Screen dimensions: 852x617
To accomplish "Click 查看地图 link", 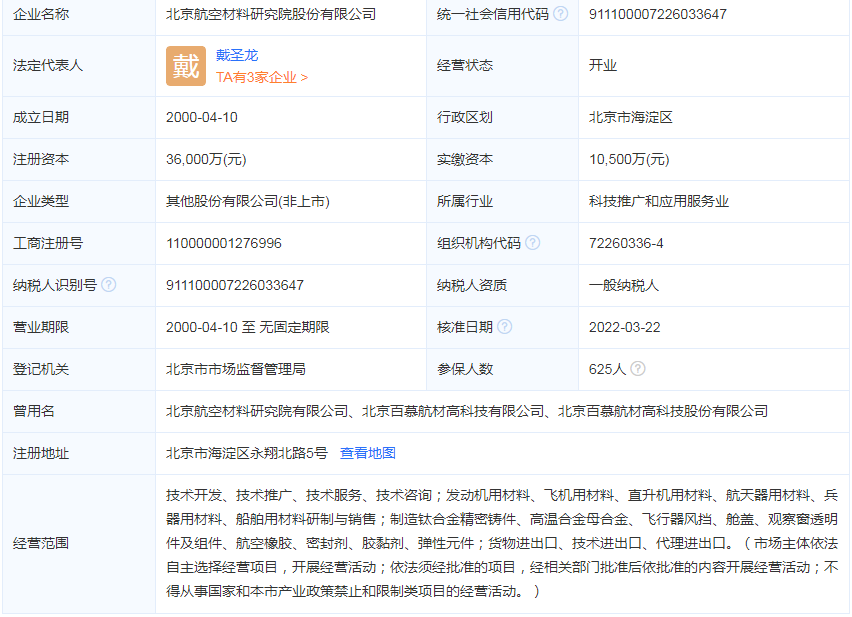I will pyautogui.click(x=368, y=453).
